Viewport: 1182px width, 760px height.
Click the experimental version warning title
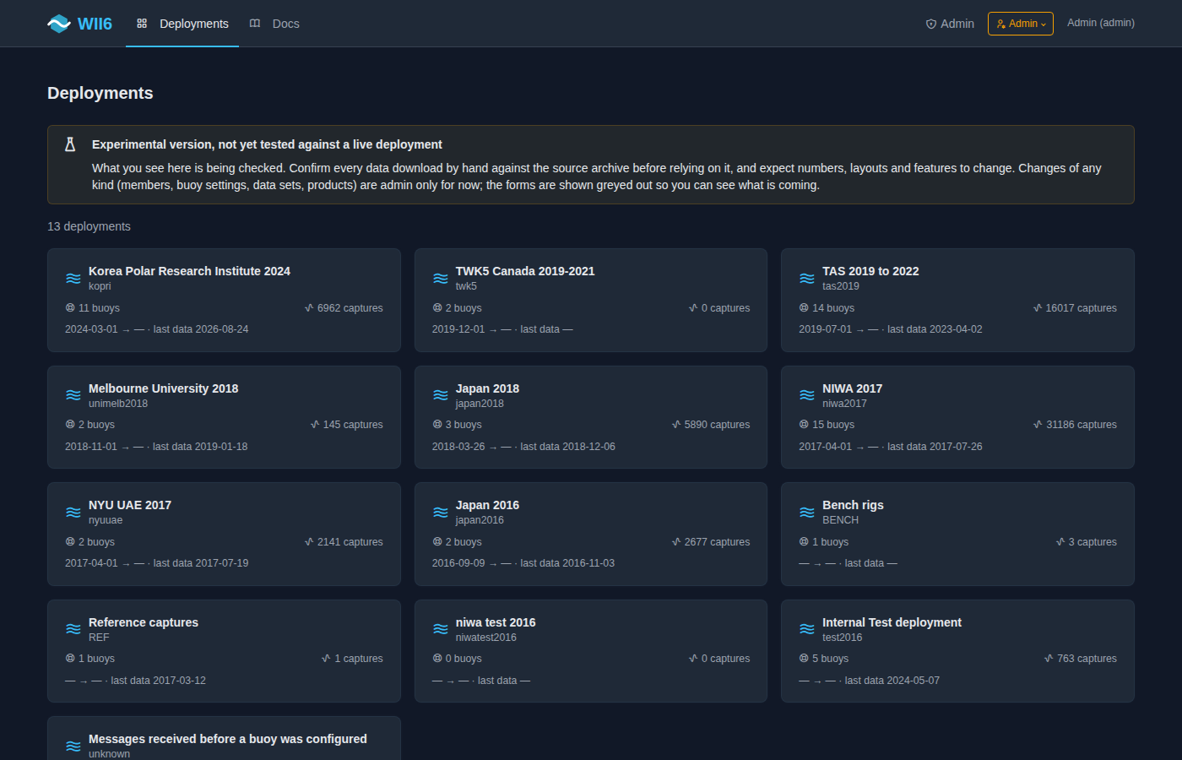(267, 144)
